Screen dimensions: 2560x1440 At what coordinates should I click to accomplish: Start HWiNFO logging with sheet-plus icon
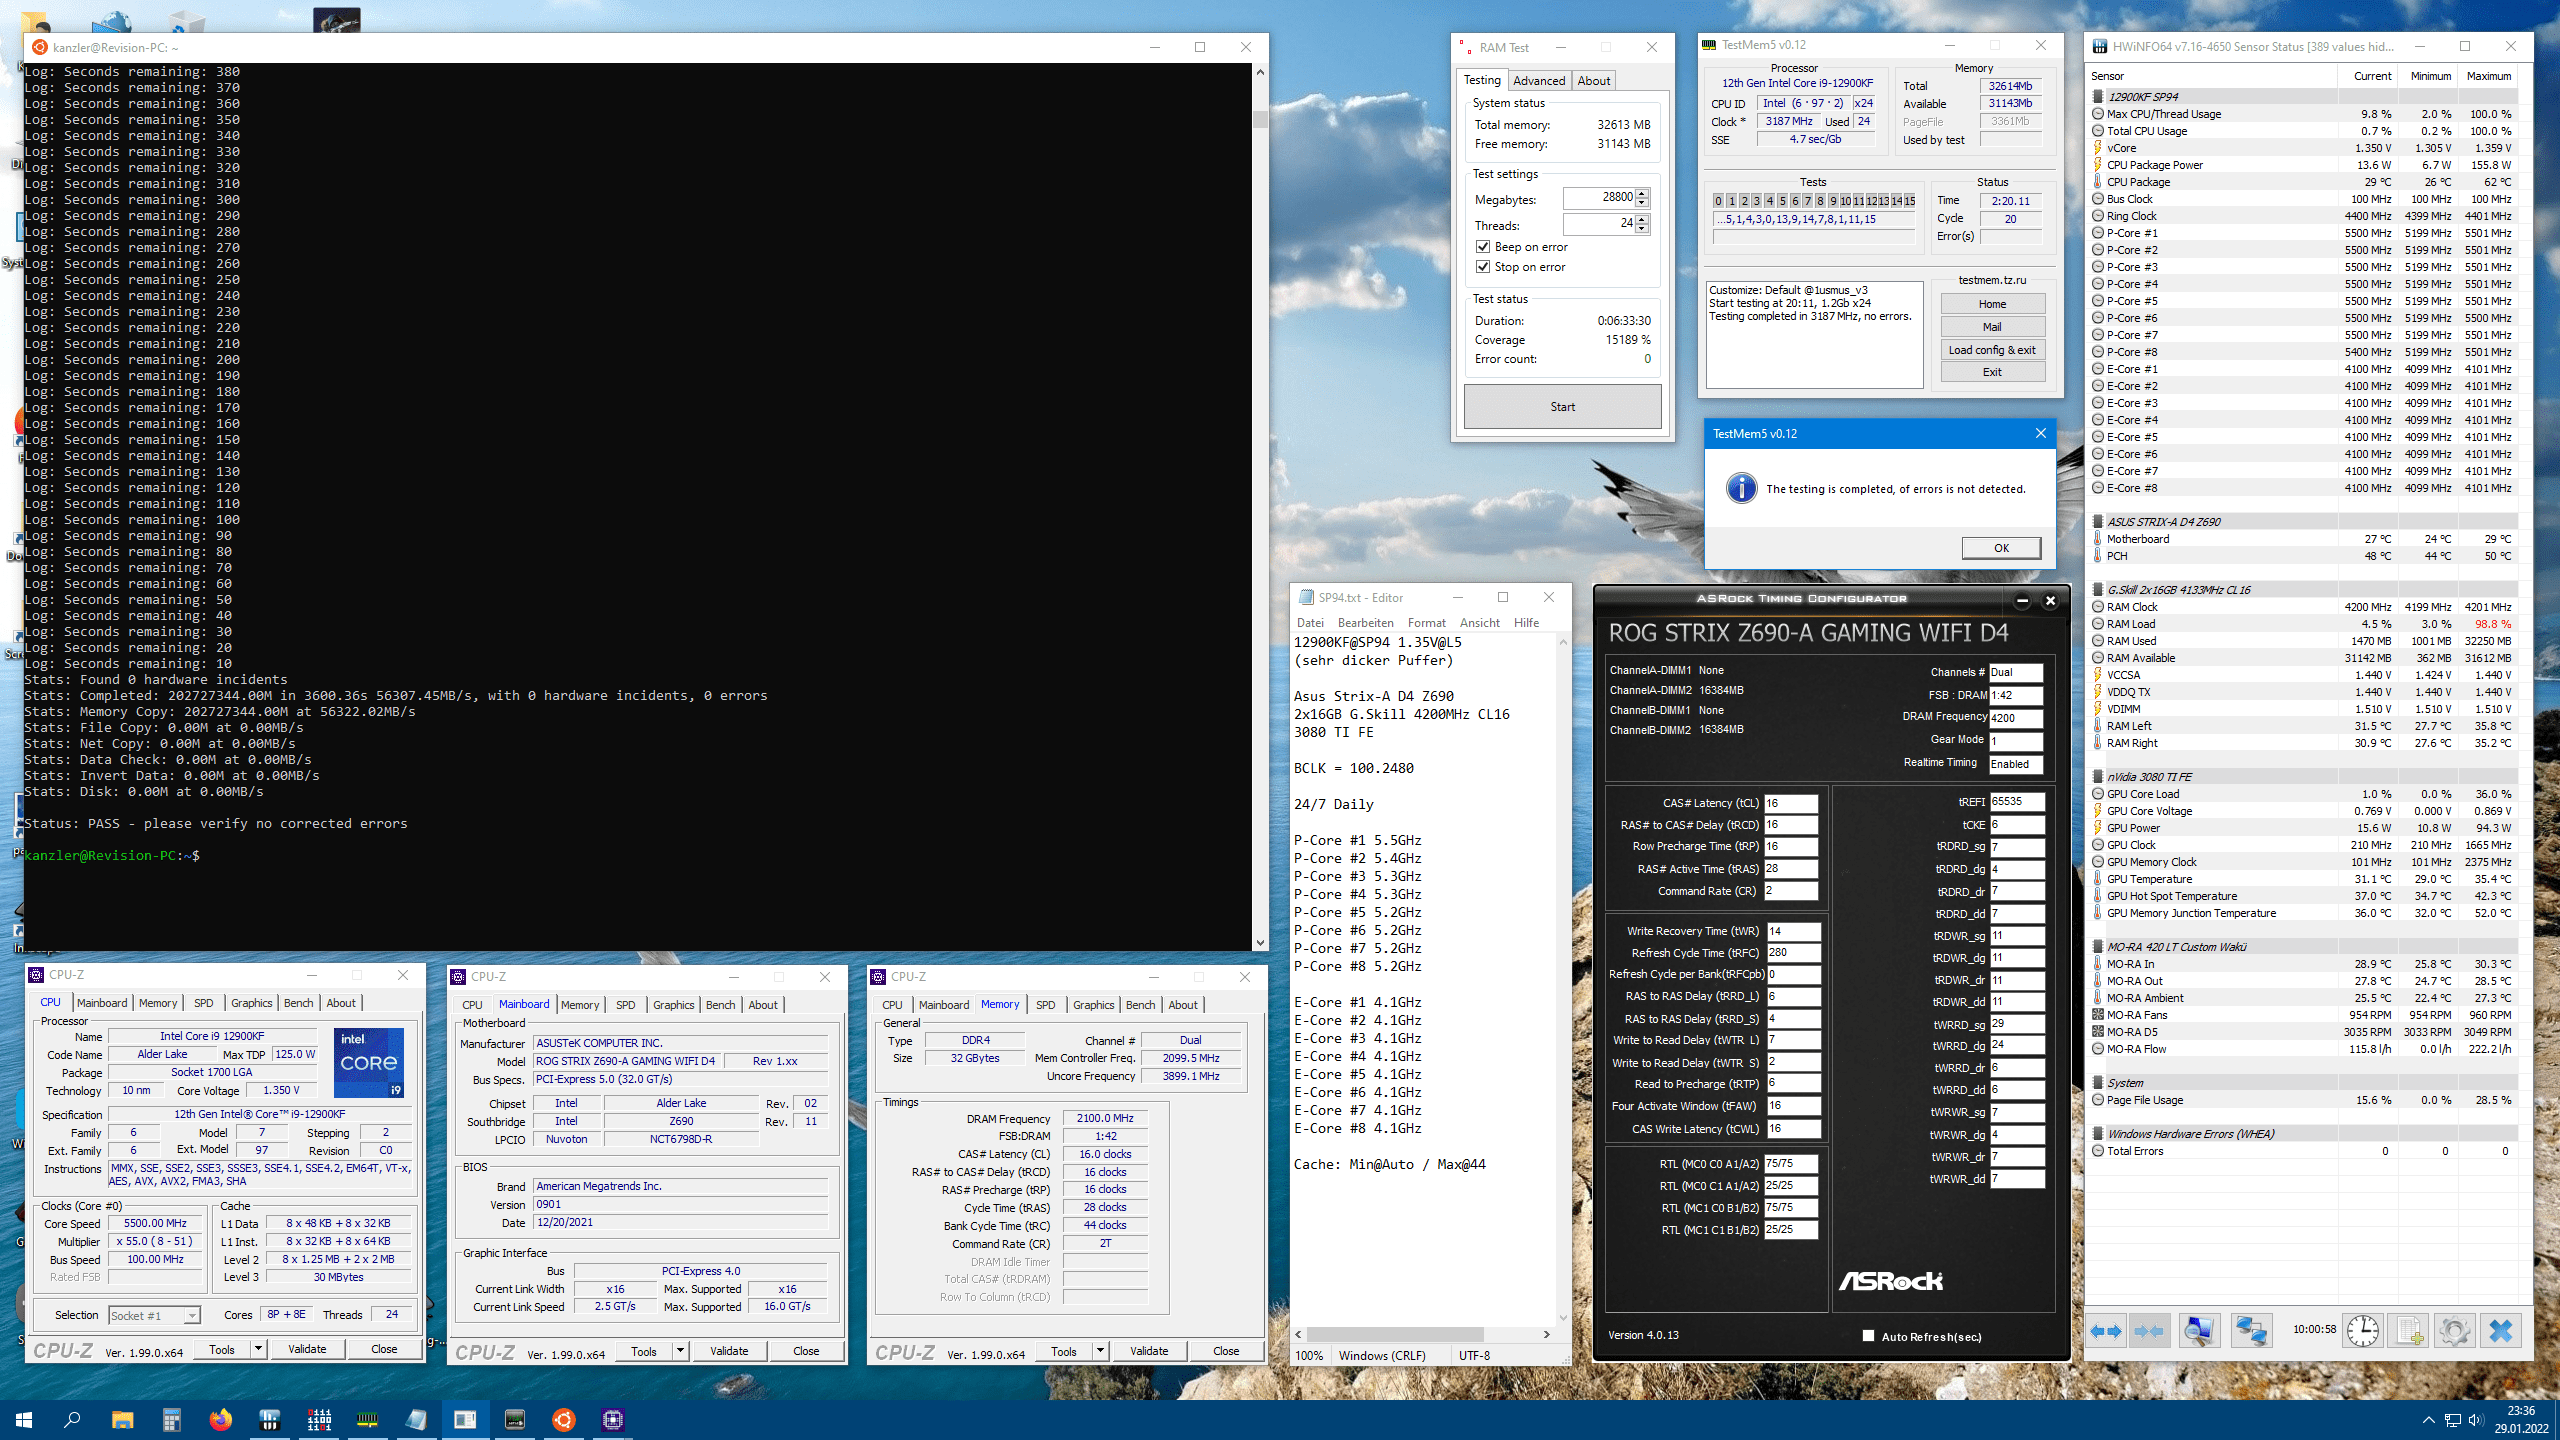[2408, 1331]
